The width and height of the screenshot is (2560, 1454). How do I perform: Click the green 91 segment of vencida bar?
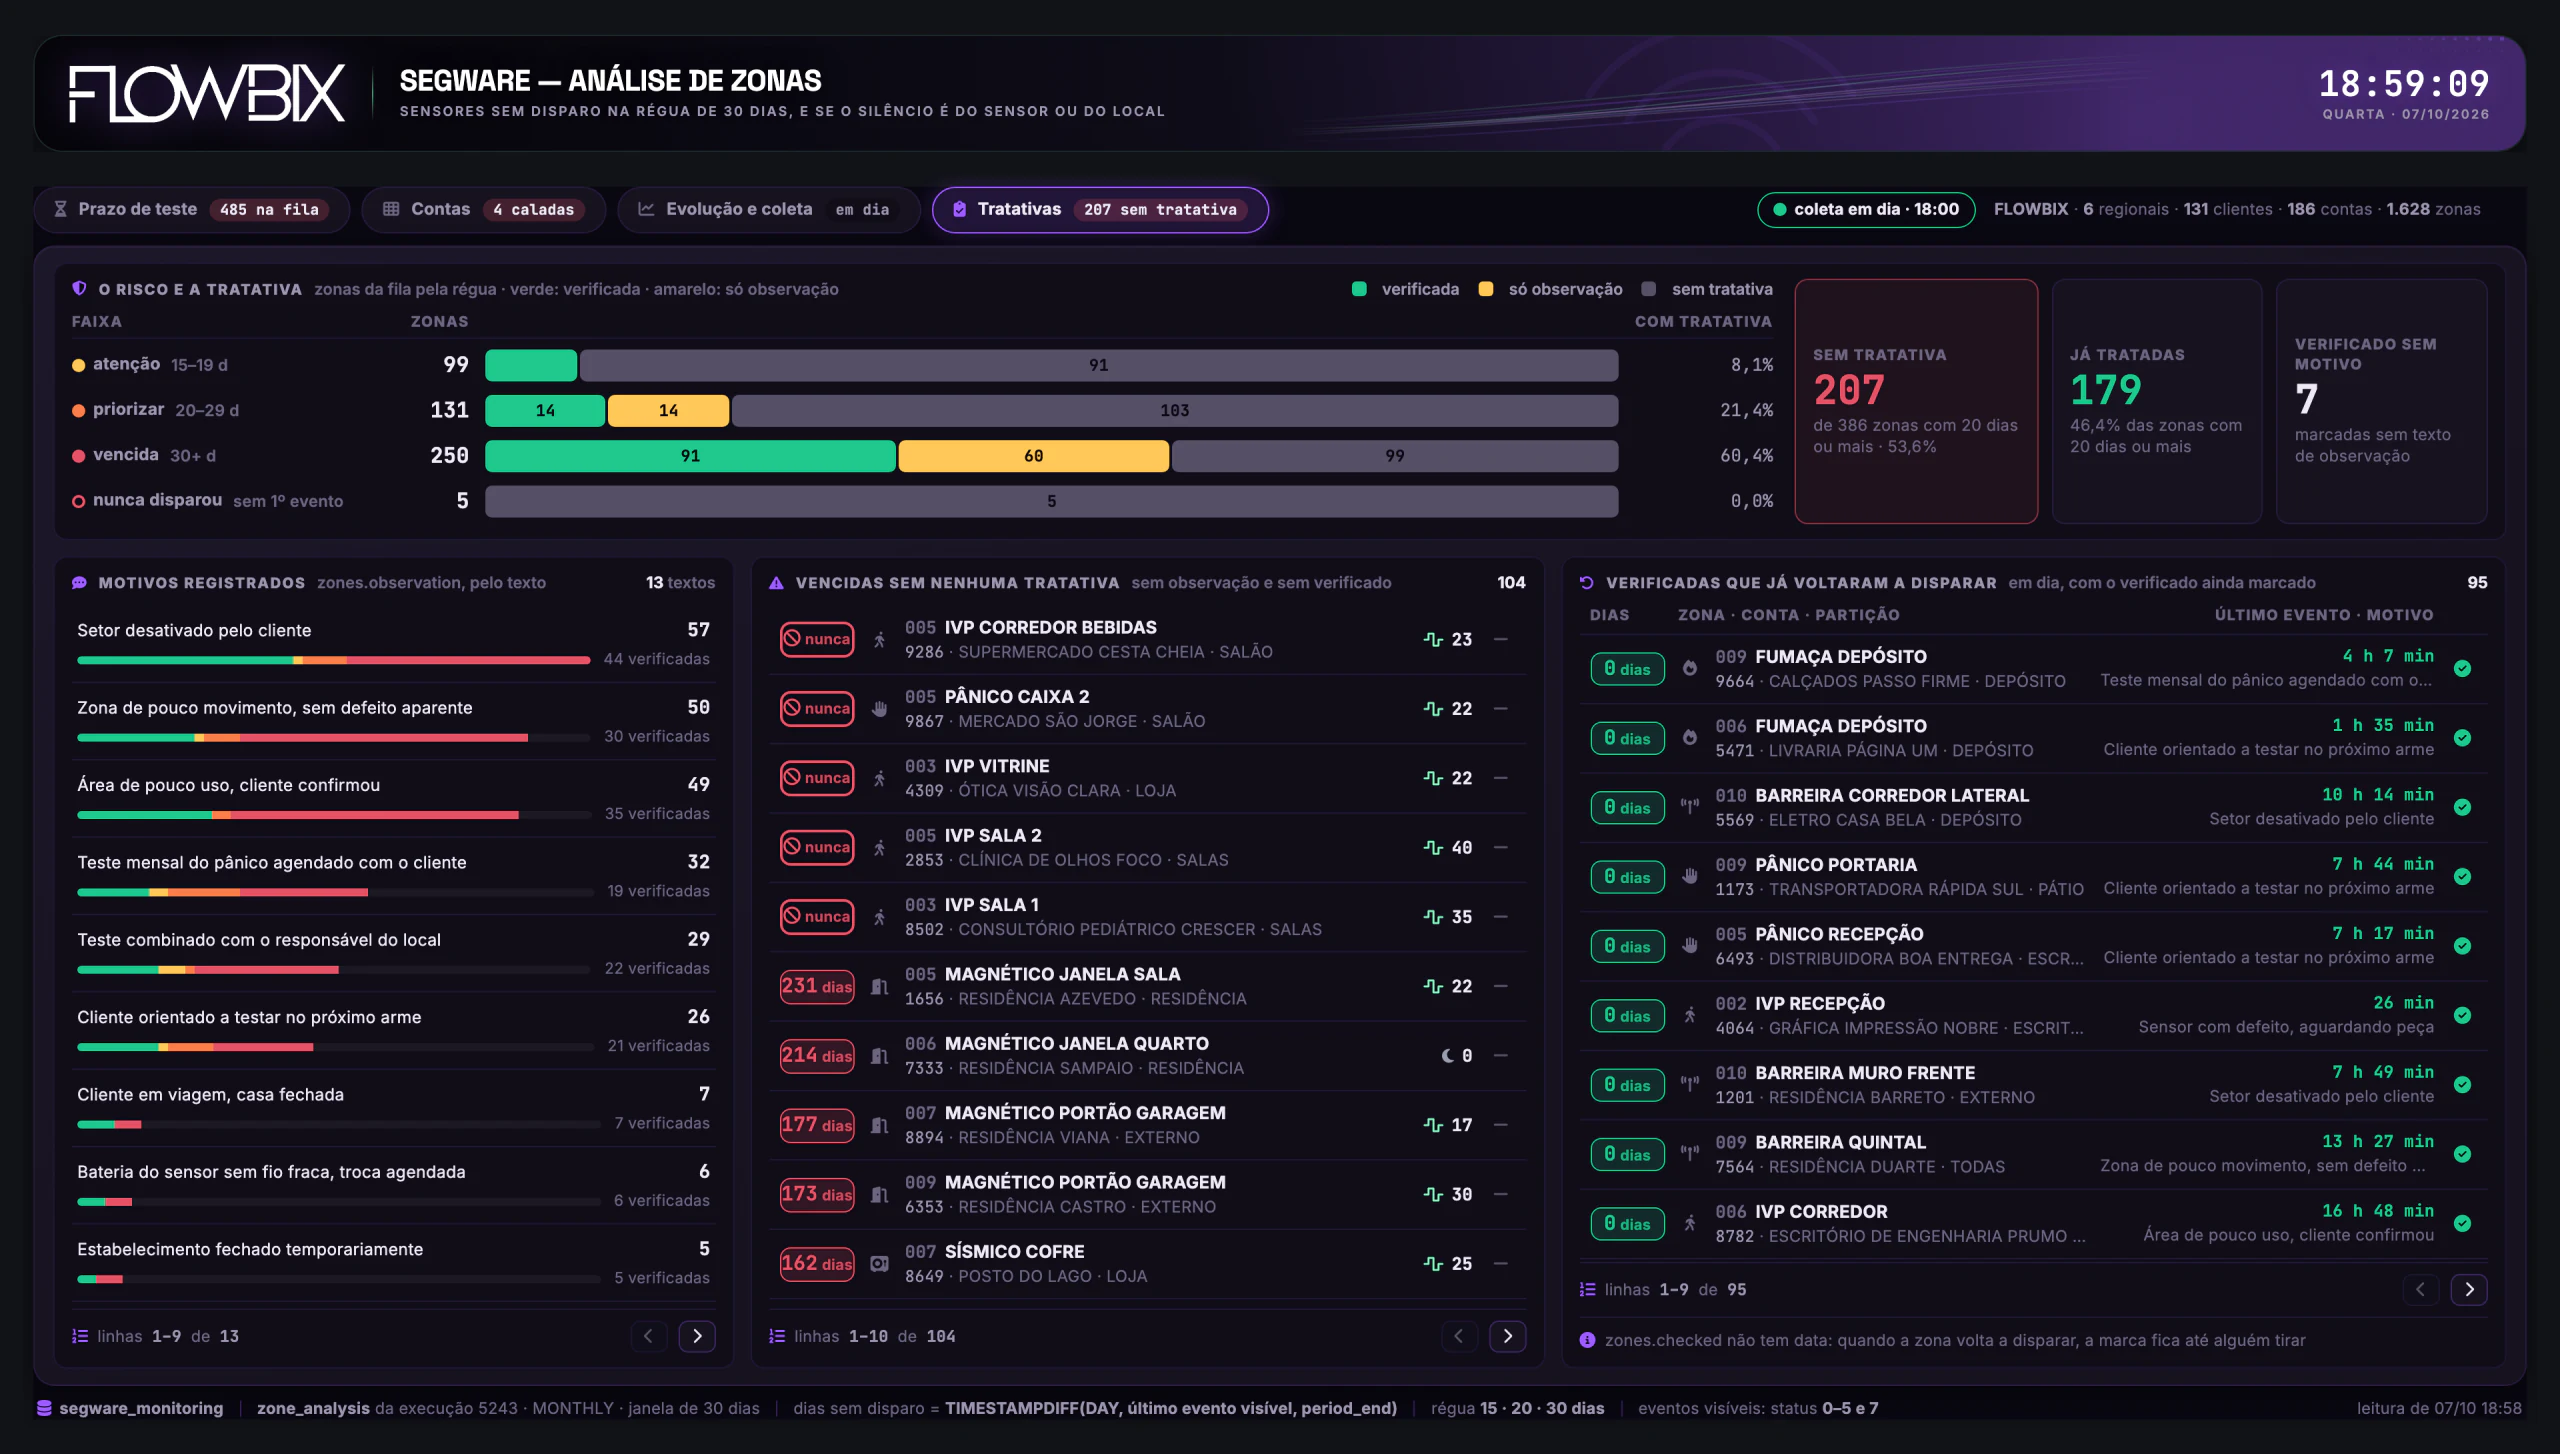[x=690, y=456]
